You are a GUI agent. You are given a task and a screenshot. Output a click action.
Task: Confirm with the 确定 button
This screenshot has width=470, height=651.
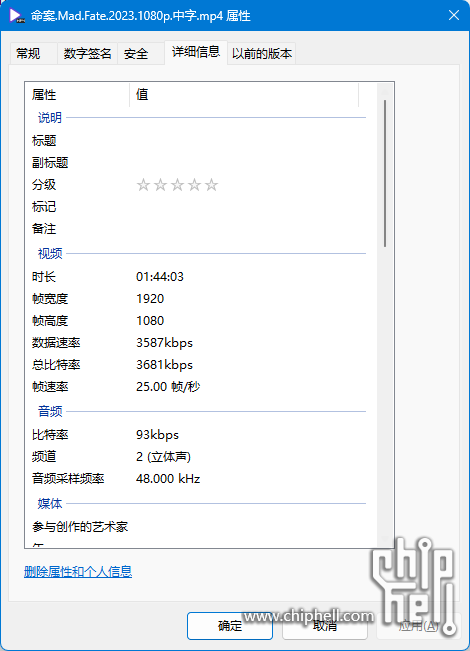tap(230, 626)
